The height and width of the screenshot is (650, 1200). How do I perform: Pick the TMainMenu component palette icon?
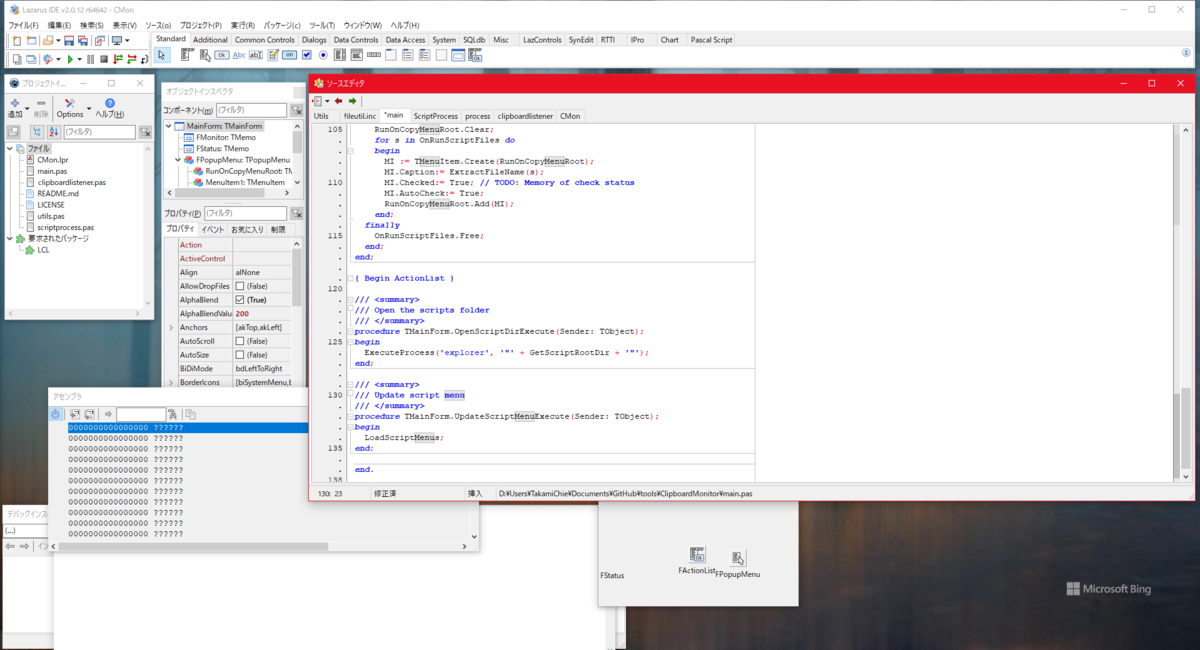click(x=188, y=54)
